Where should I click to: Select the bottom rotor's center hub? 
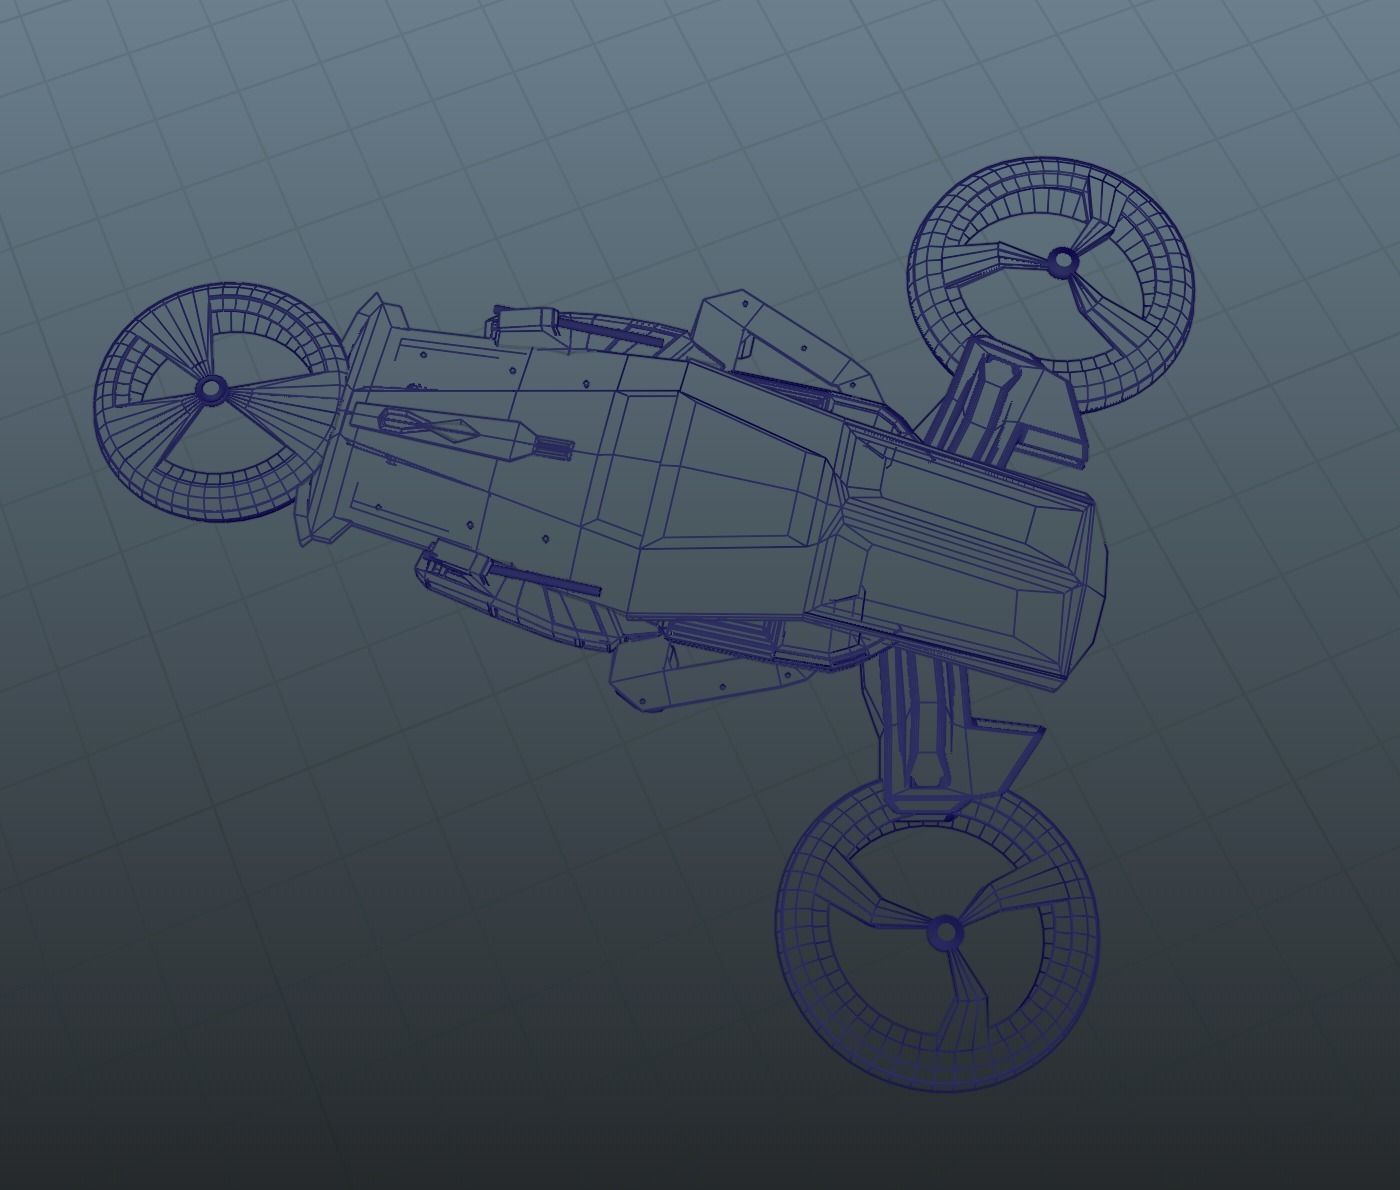pyautogui.click(x=944, y=933)
